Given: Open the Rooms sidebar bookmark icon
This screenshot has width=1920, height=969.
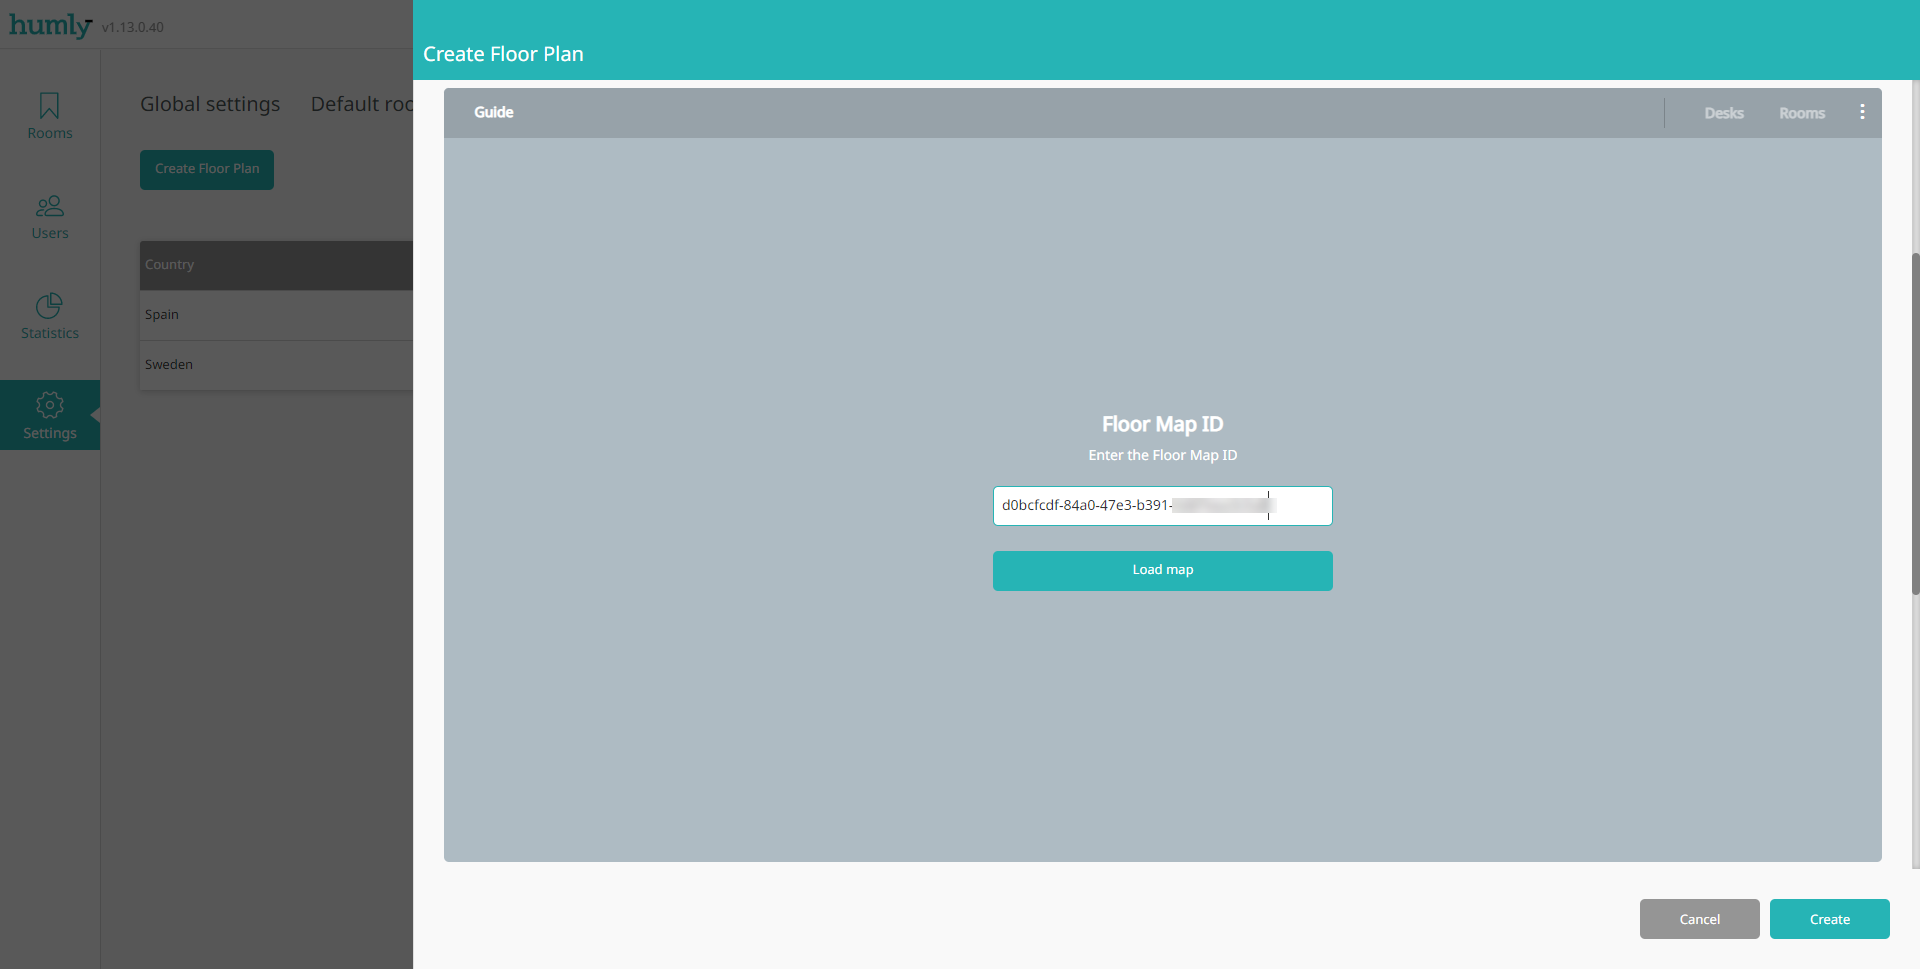Looking at the screenshot, I should 49,105.
